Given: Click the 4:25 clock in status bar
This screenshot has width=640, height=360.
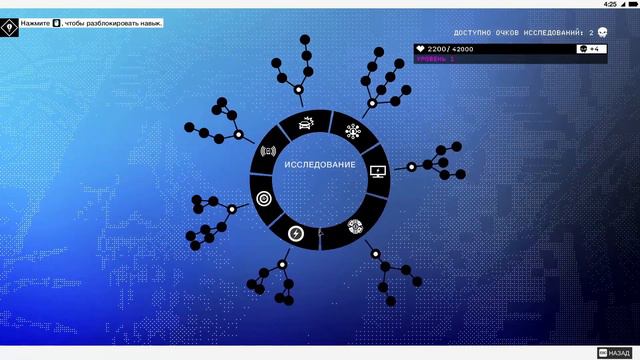Looking at the screenshot, I should (x=610, y=4).
